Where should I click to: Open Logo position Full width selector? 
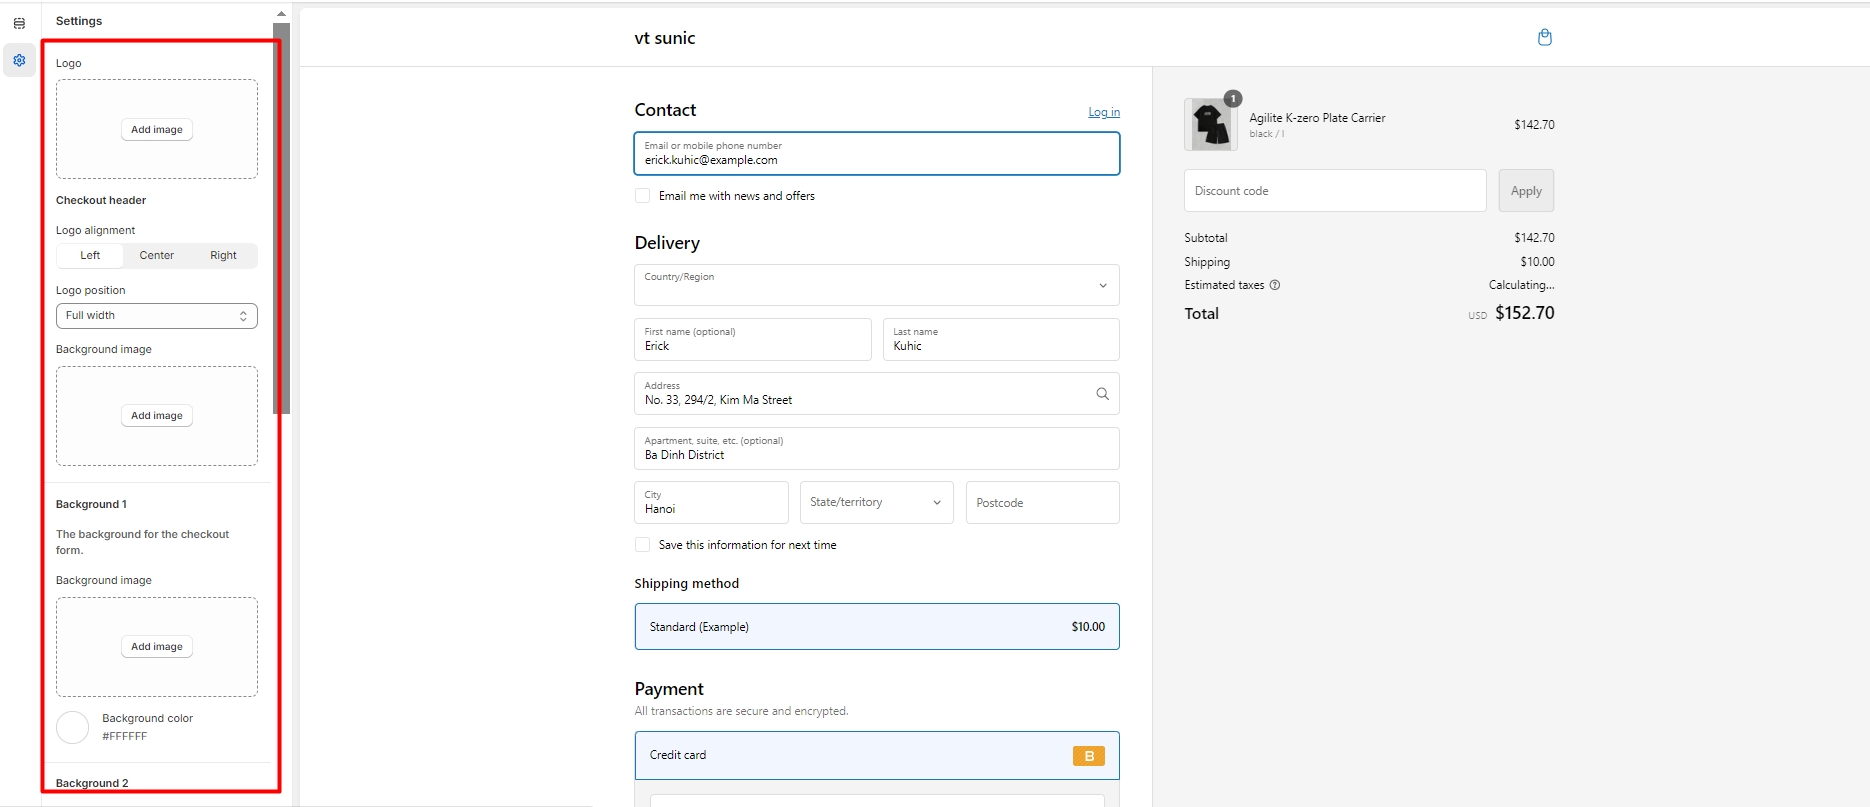[x=157, y=316]
